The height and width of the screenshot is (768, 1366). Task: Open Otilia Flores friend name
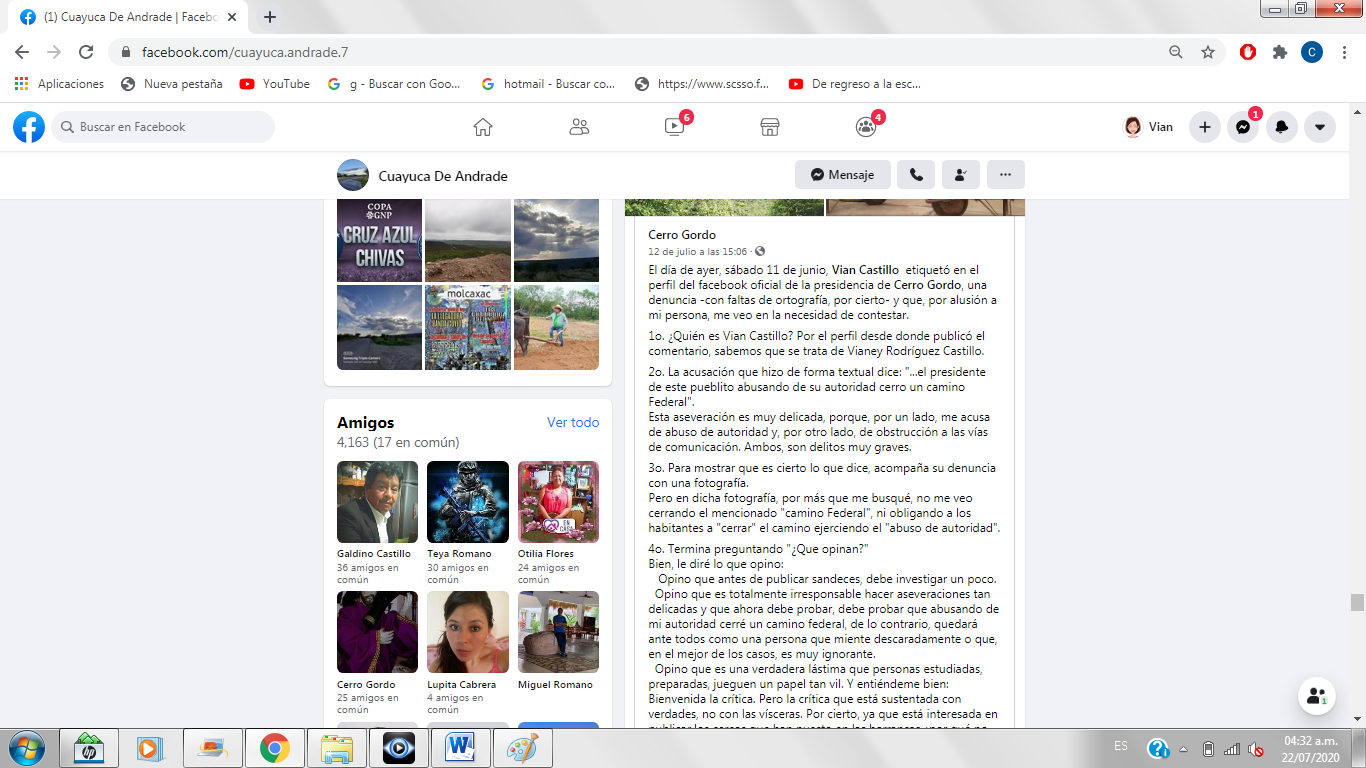coord(546,554)
